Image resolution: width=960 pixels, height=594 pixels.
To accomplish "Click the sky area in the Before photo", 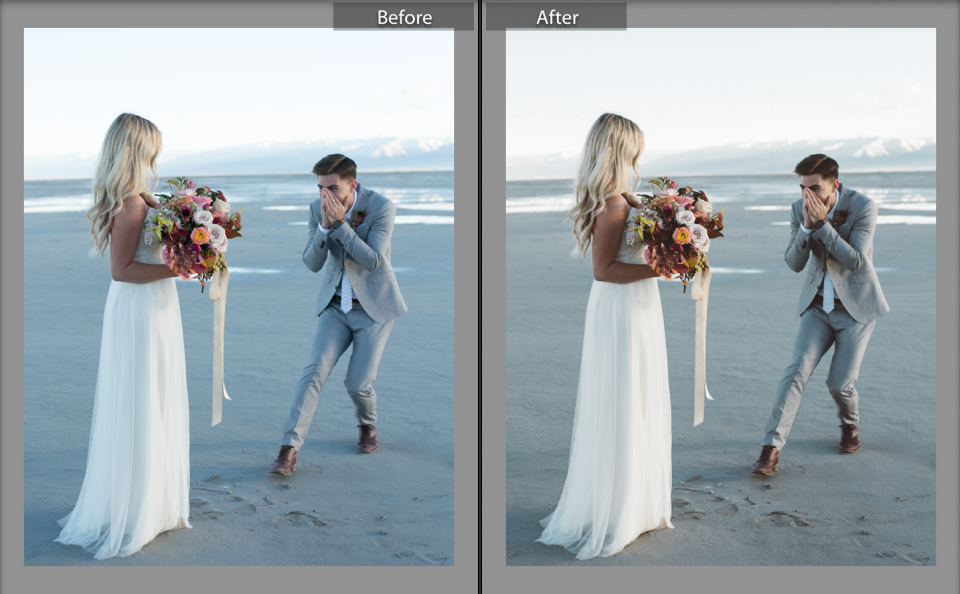I will coord(240,80).
